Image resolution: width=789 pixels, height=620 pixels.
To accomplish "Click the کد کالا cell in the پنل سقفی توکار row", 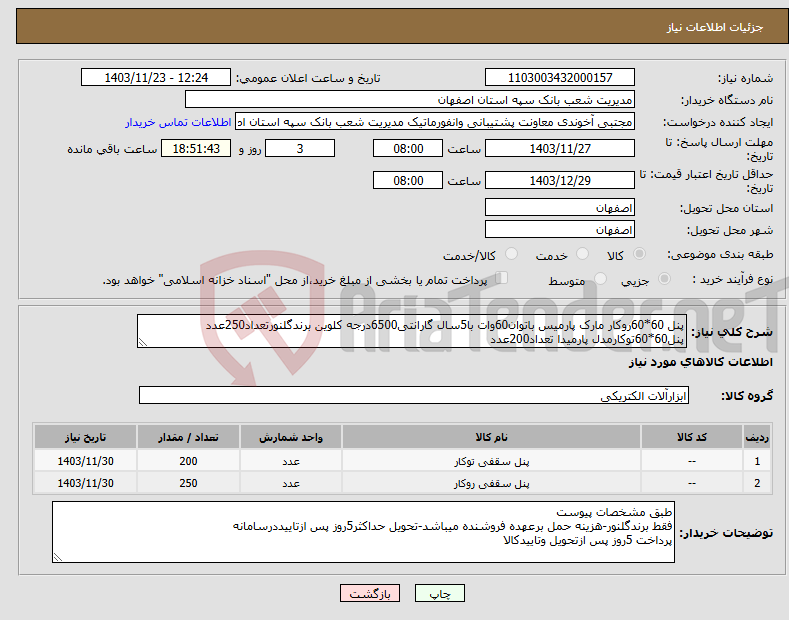I will tap(692, 461).
